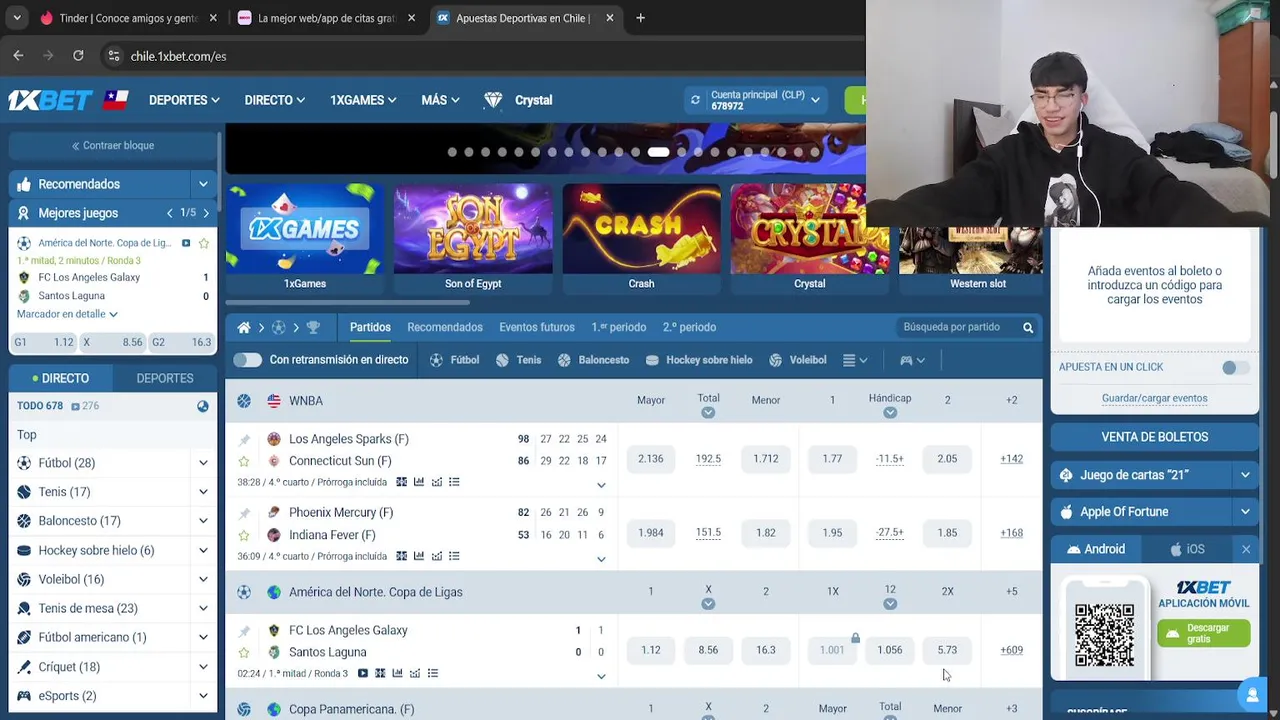Click Contraer bloque button
This screenshot has height=720, width=1280.
pyautogui.click(x=113, y=145)
